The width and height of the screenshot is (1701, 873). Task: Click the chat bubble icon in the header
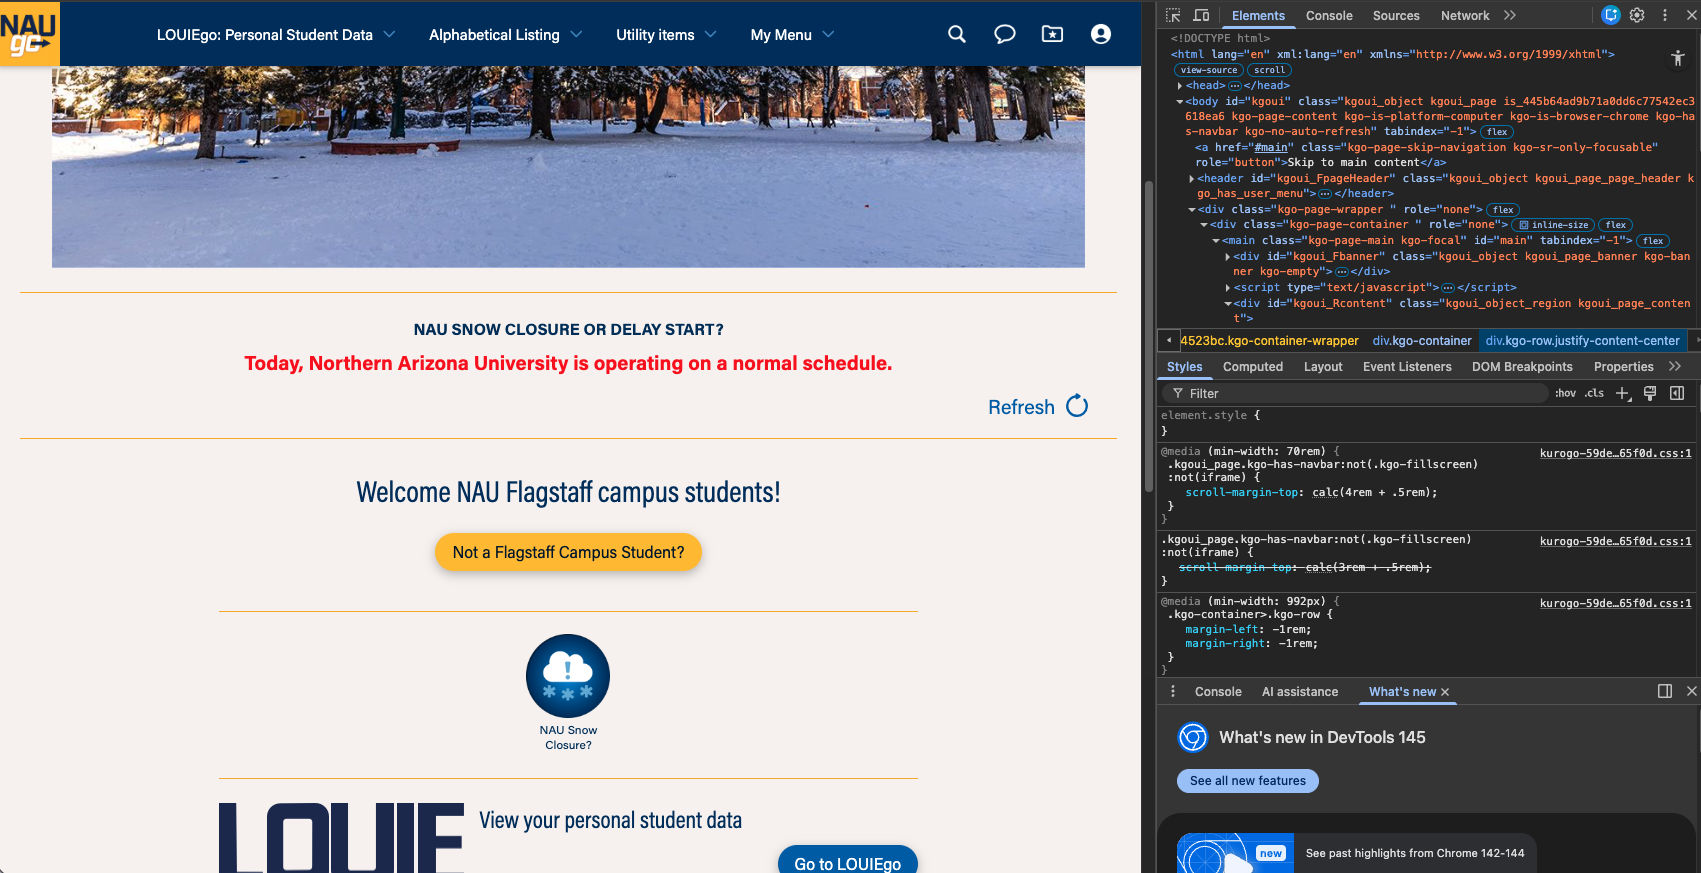click(1005, 34)
